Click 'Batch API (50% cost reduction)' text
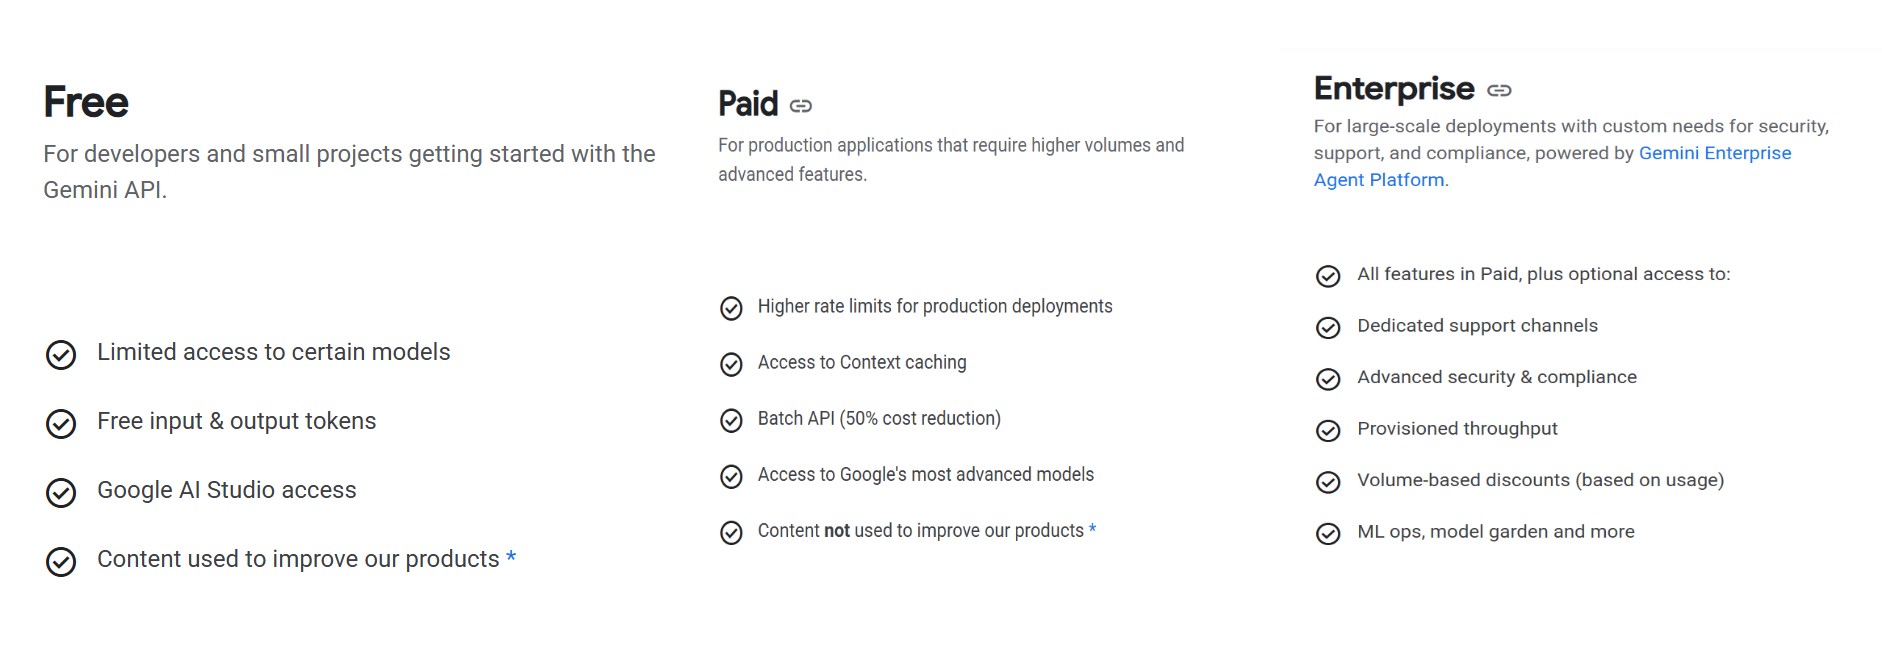The height and width of the screenshot is (667, 1882). [879, 418]
